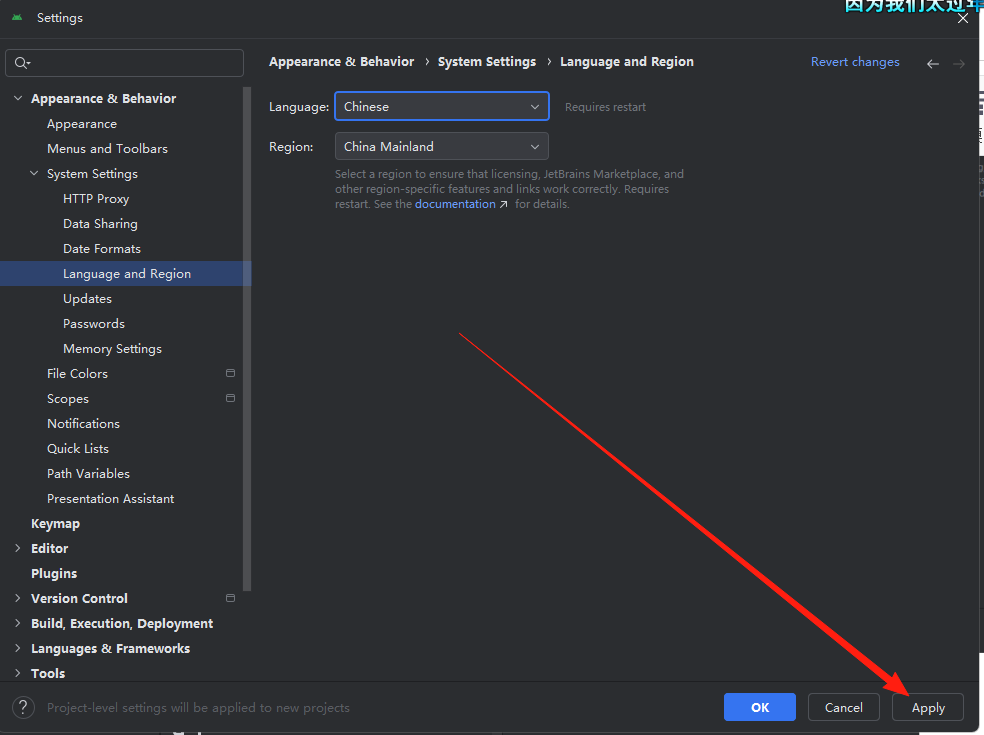Open Scopes settings page
The height and width of the screenshot is (735, 984).
coord(68,399)
